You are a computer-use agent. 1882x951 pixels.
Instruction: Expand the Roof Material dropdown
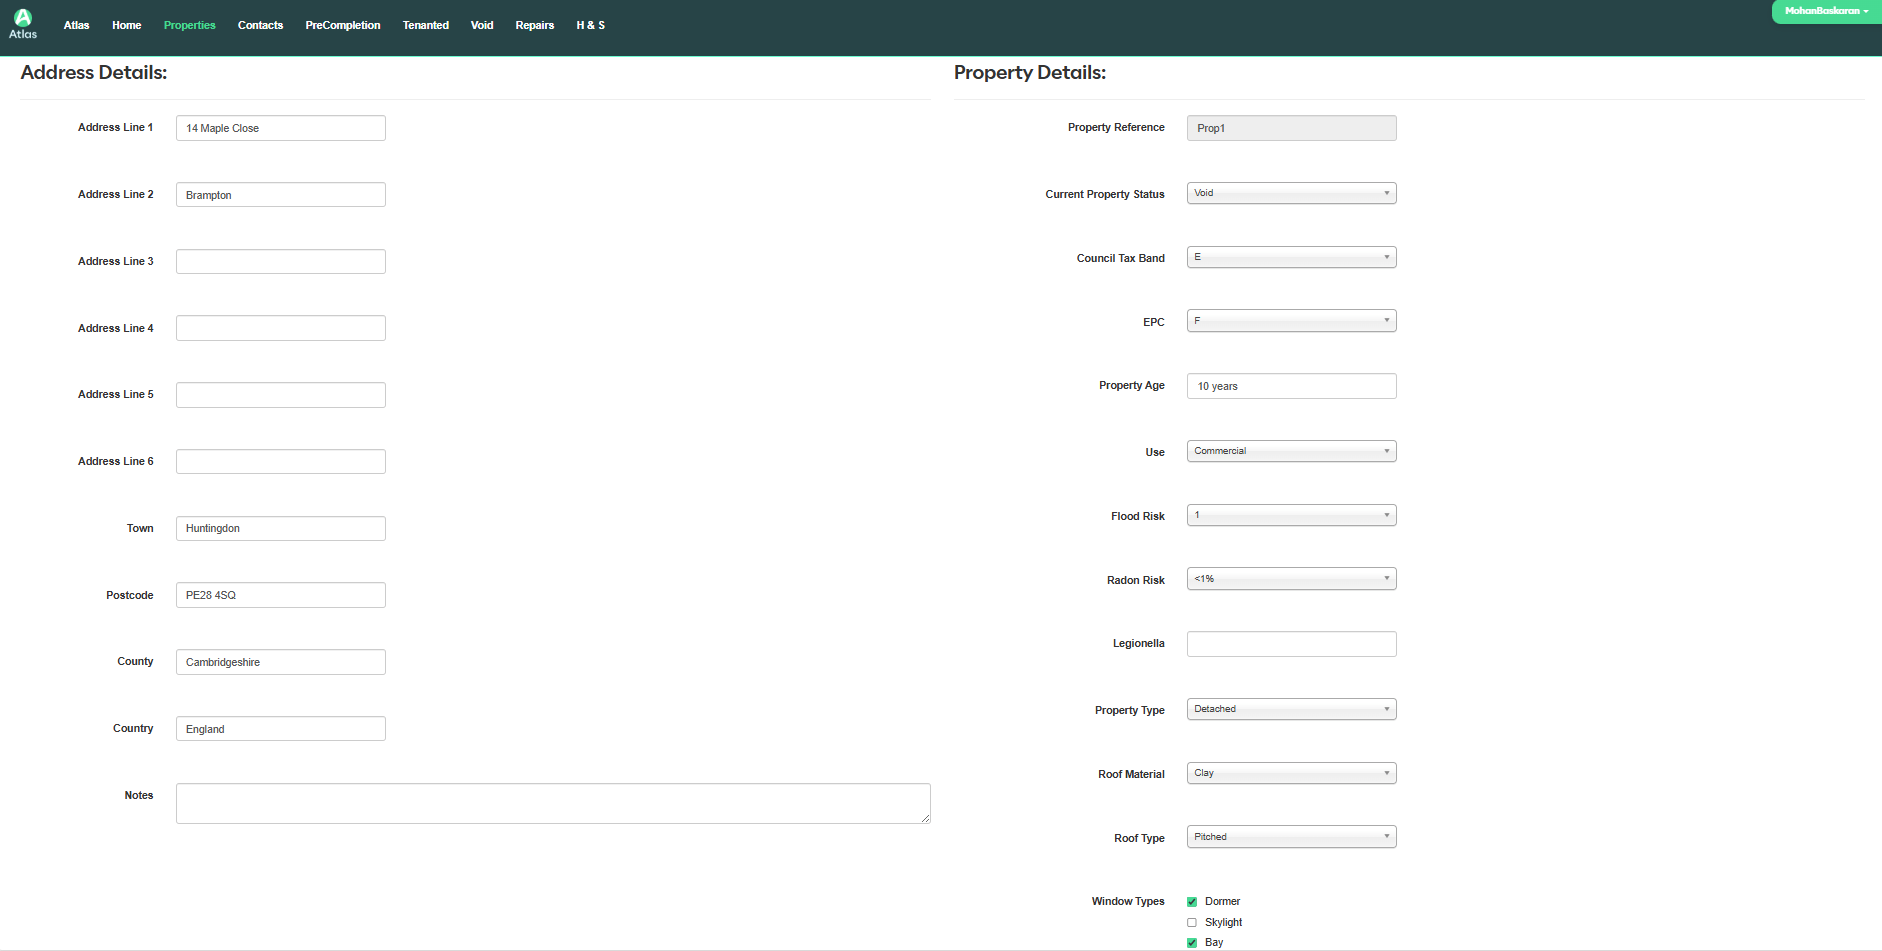[x=1290, y=774]
